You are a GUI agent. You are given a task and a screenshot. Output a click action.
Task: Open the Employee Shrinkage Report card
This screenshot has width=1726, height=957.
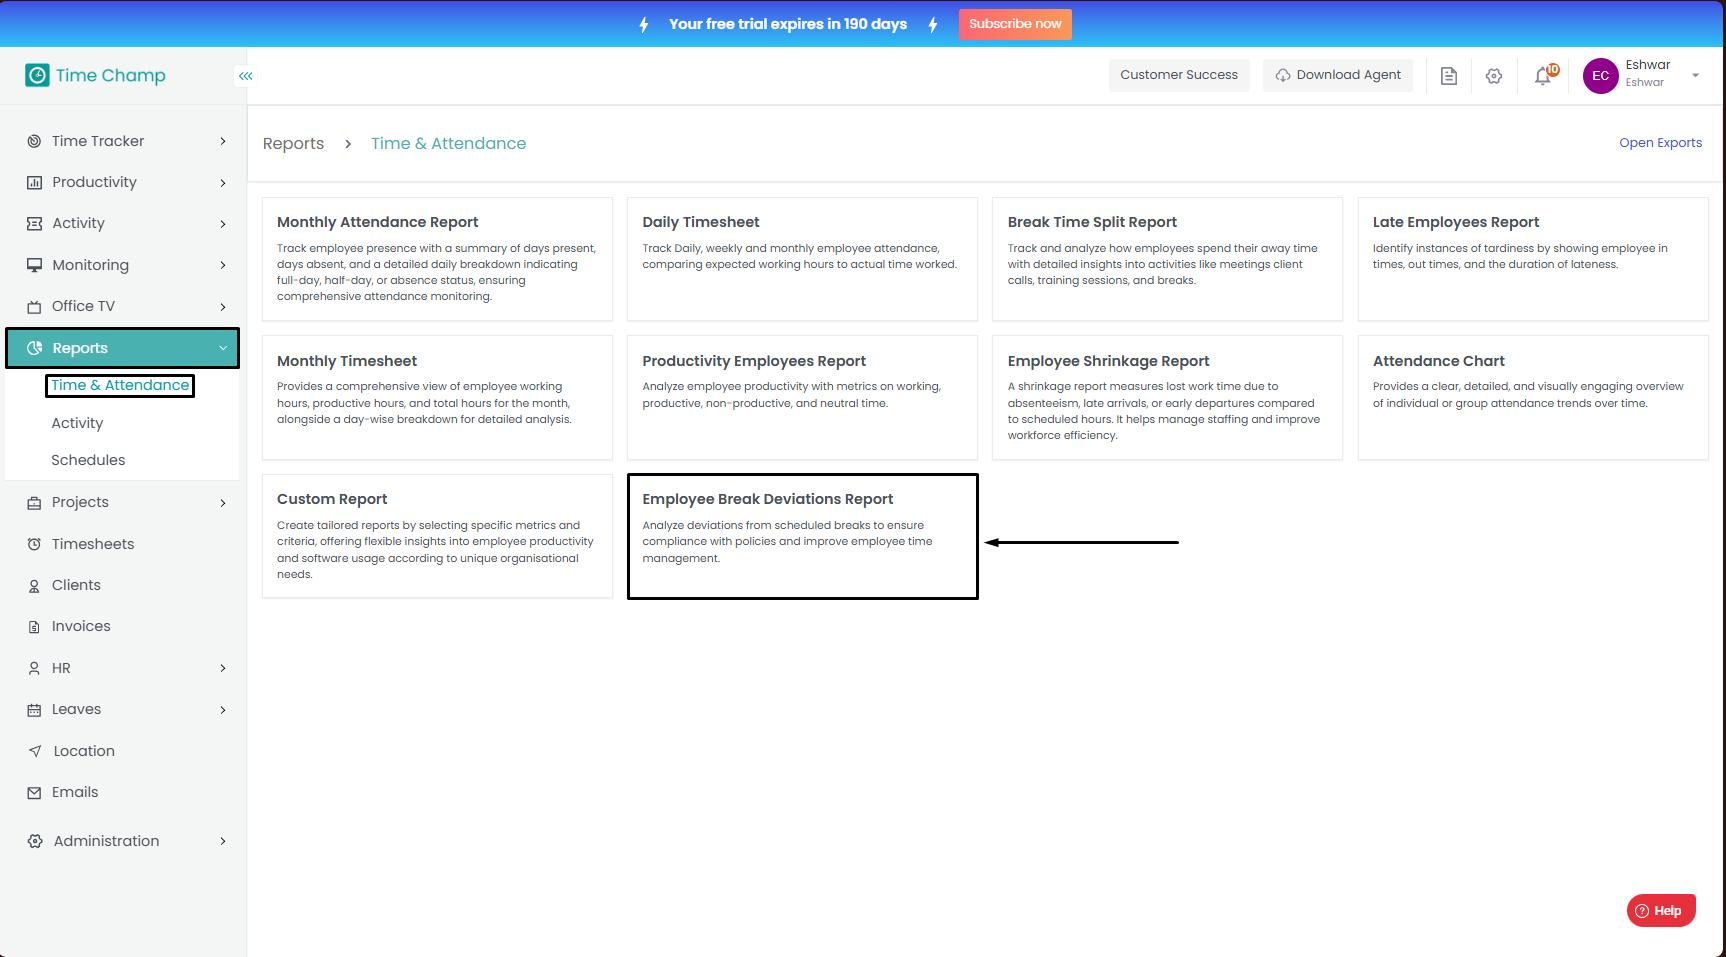[1167, 398]
